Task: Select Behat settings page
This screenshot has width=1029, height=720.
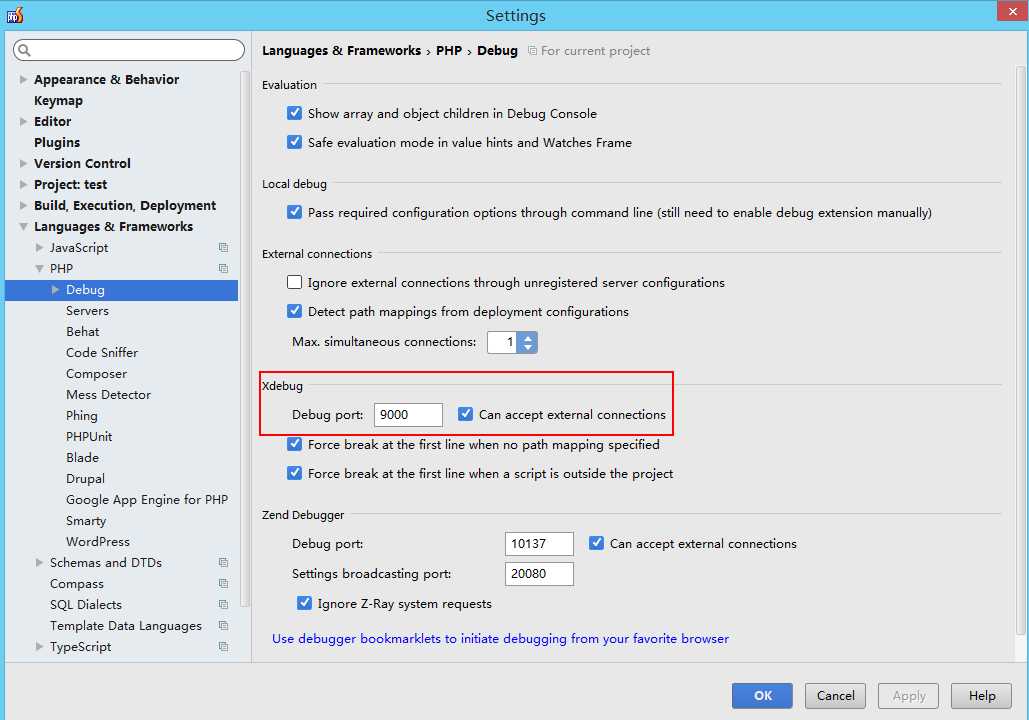Action: tap(83, 331)
